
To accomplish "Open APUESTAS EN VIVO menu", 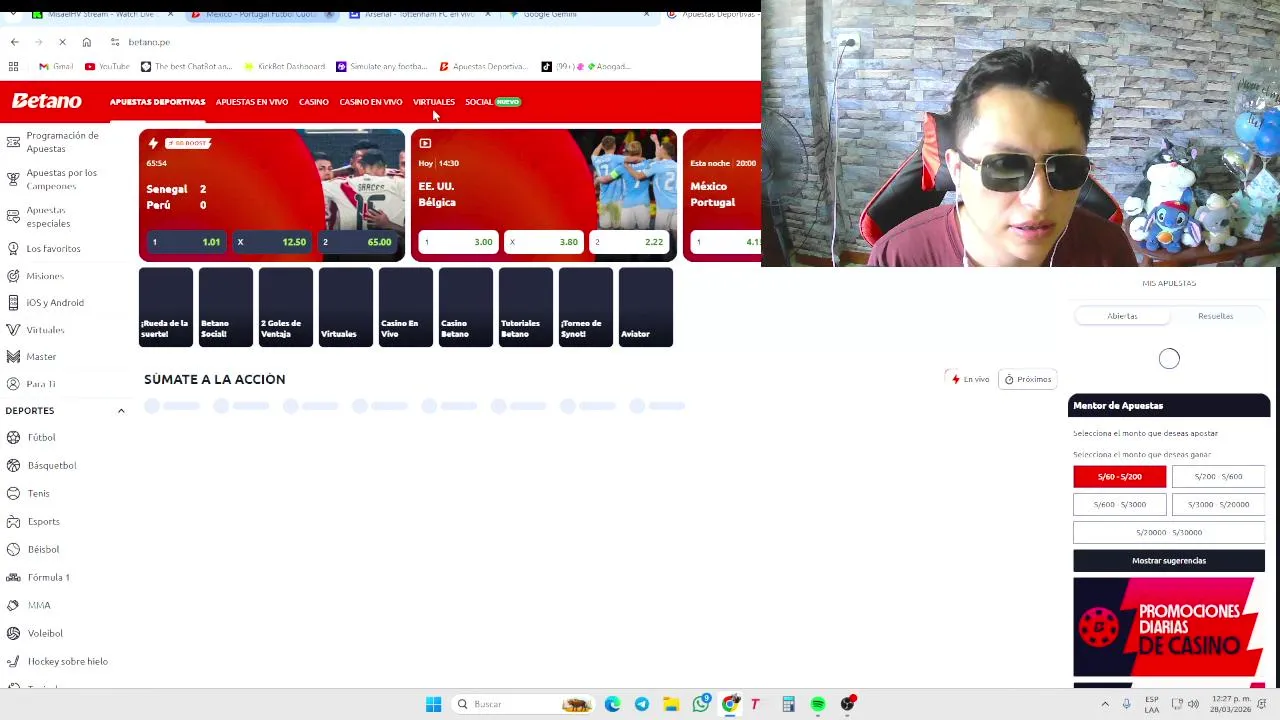I will click(x=252, y=102).
